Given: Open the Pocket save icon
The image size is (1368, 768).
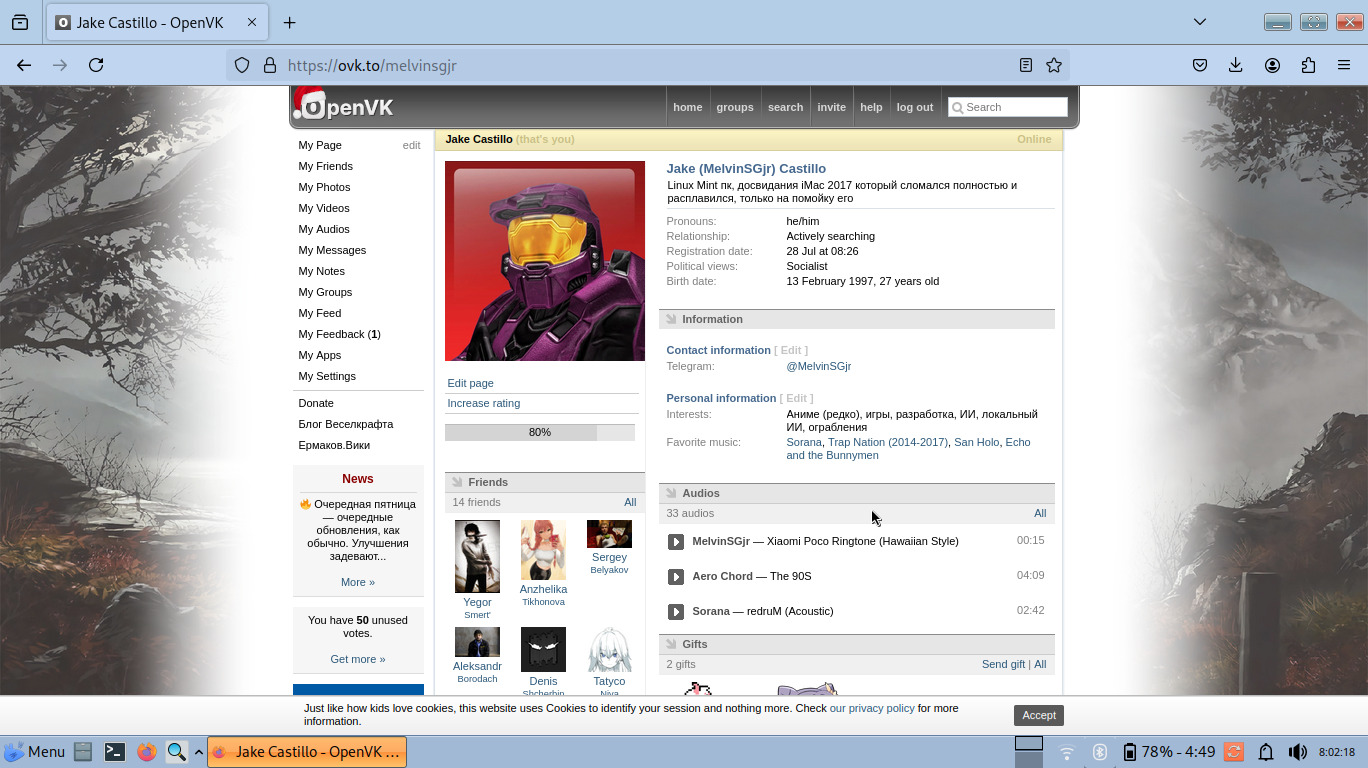Looking at the screenshot, I should pos(1200,65).
